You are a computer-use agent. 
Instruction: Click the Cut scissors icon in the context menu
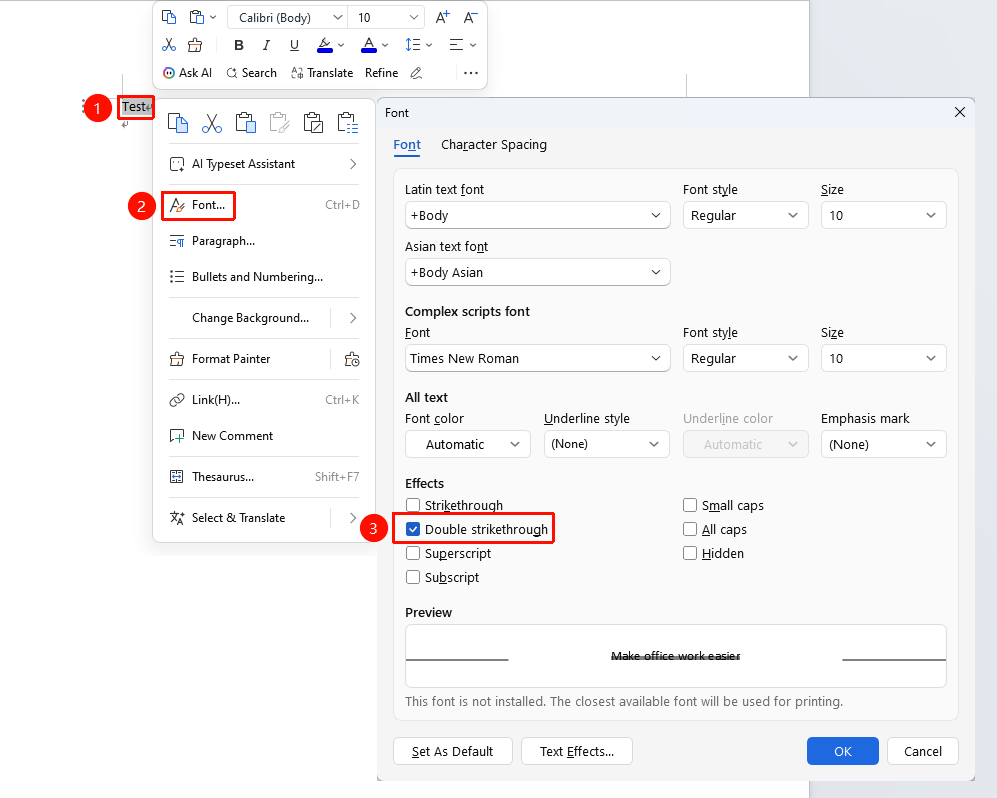(212, 123)
